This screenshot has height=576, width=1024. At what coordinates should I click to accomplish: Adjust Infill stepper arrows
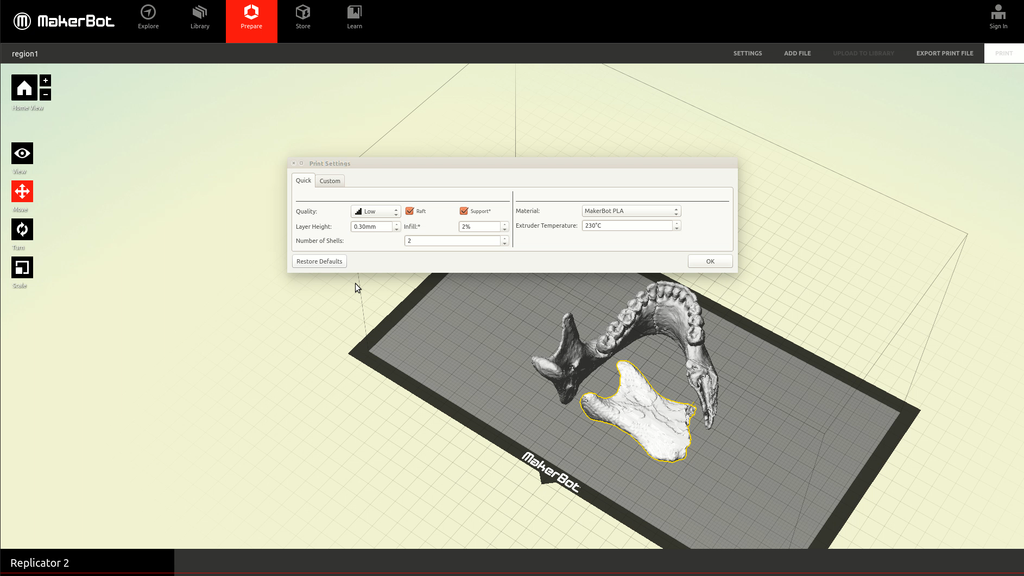(505, 227)
